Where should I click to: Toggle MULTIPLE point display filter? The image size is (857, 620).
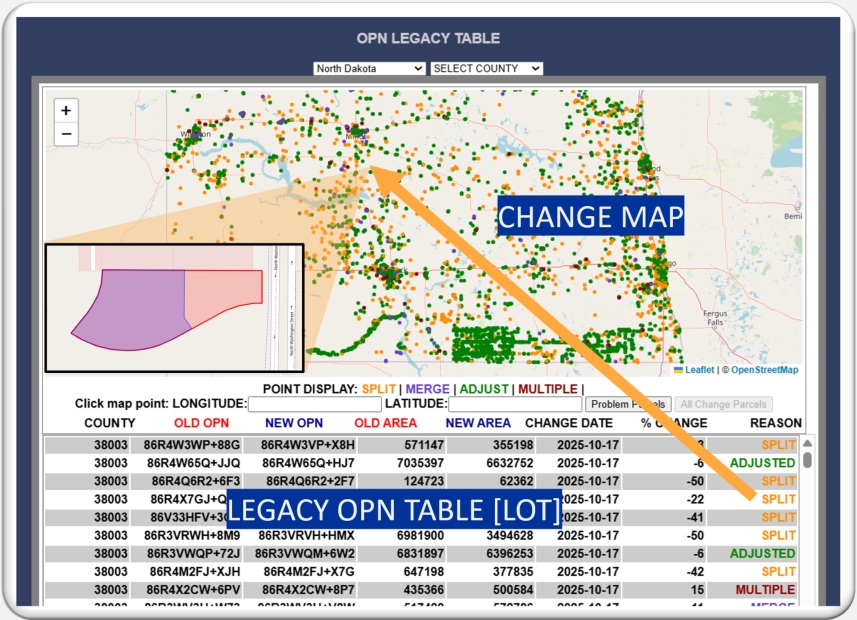pyautogui.click(x=547, y=389)
